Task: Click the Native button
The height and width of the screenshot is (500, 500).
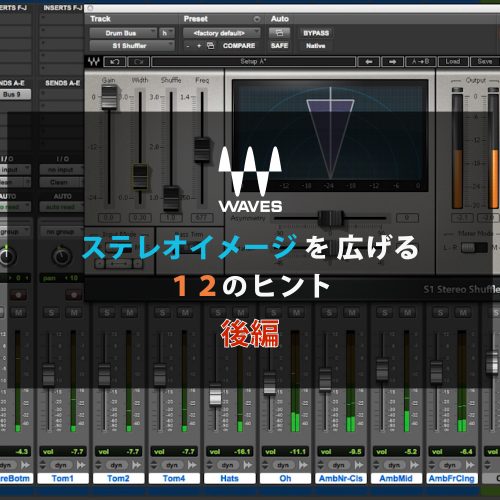Action: [x=316, y=46]
